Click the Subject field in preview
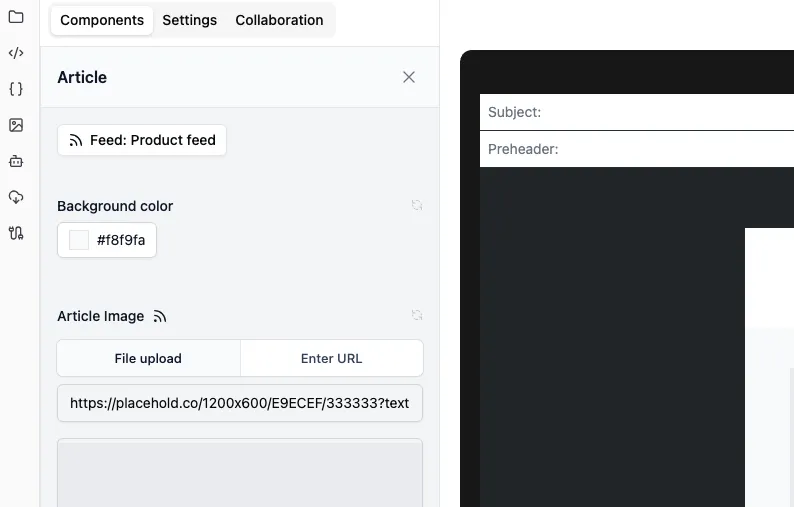 pos(637,112)
